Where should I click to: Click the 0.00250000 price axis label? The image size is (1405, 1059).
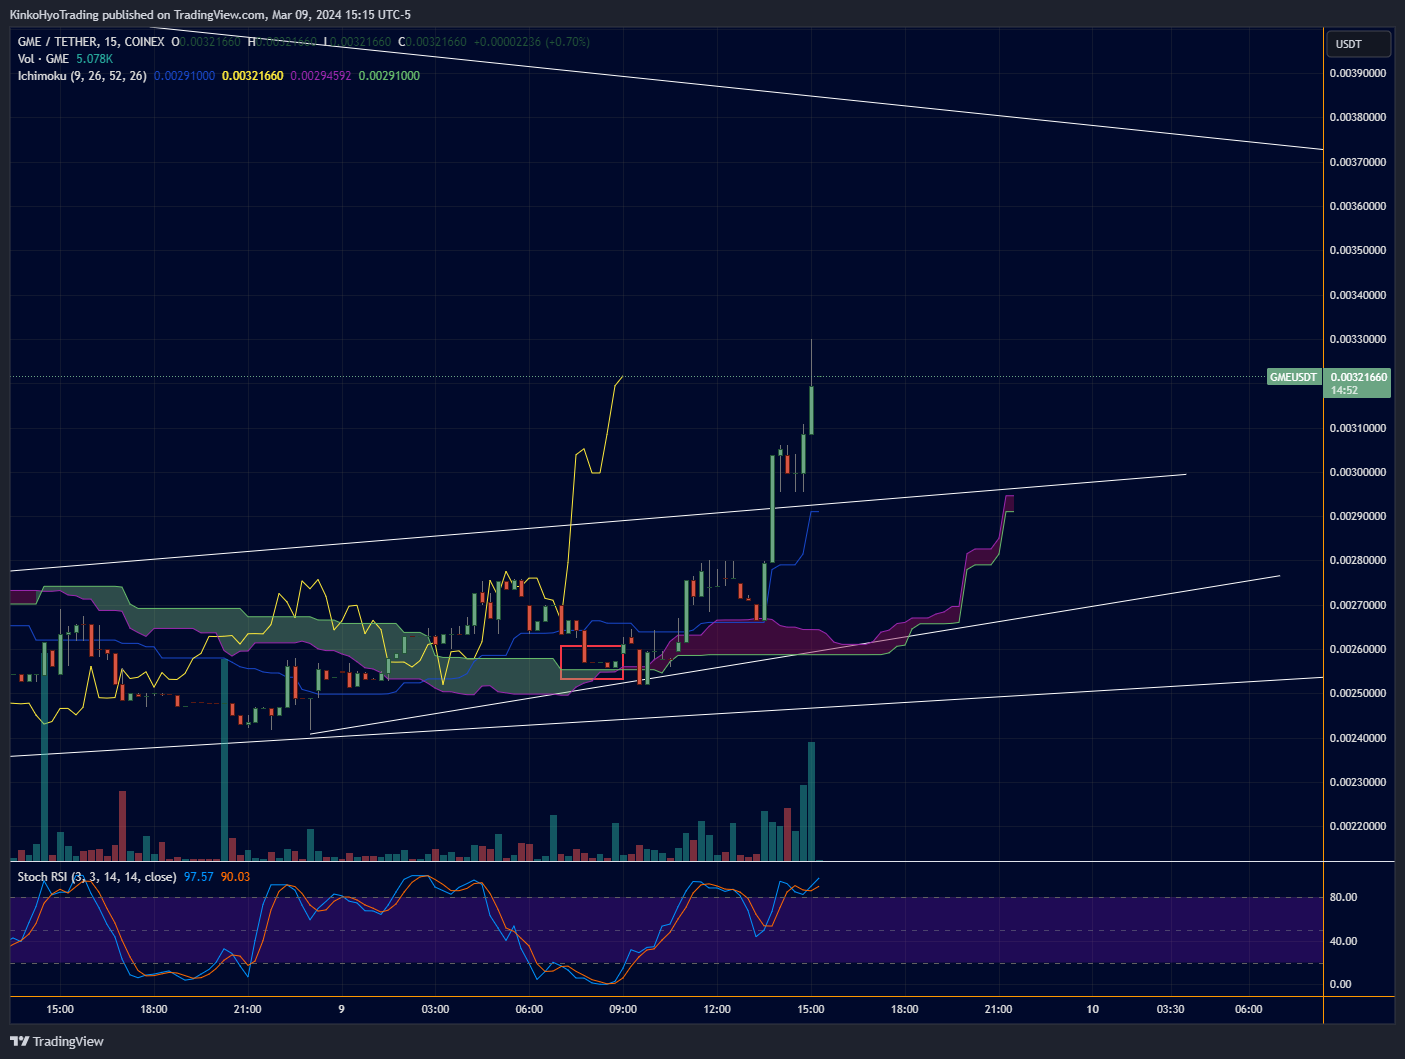click(1357, 693)
